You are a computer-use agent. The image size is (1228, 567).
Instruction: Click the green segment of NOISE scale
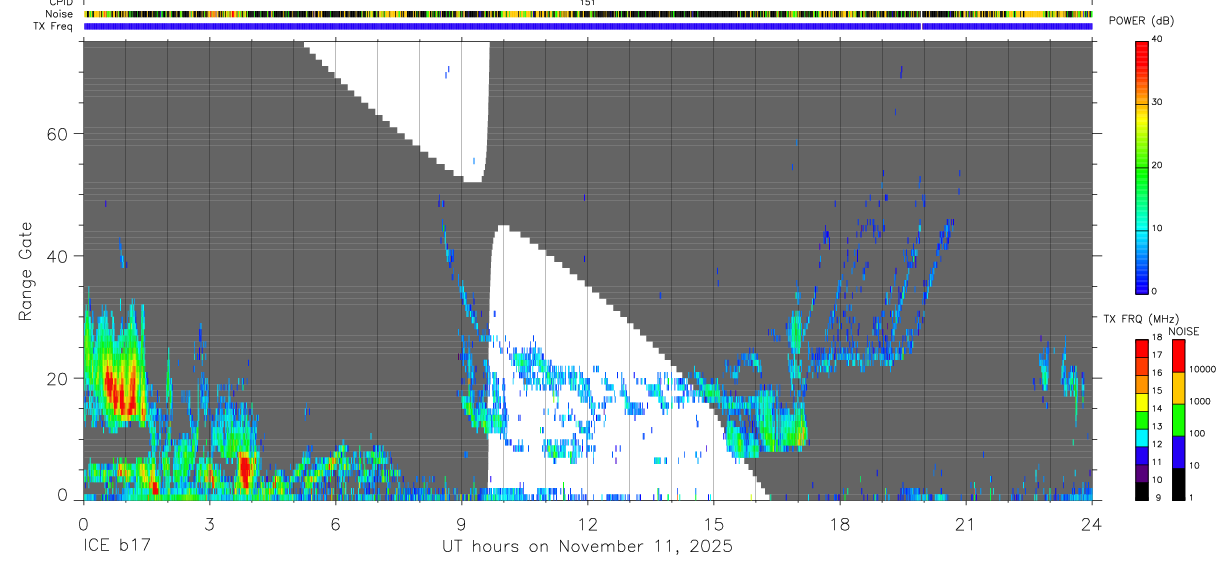click(1178, 418)
